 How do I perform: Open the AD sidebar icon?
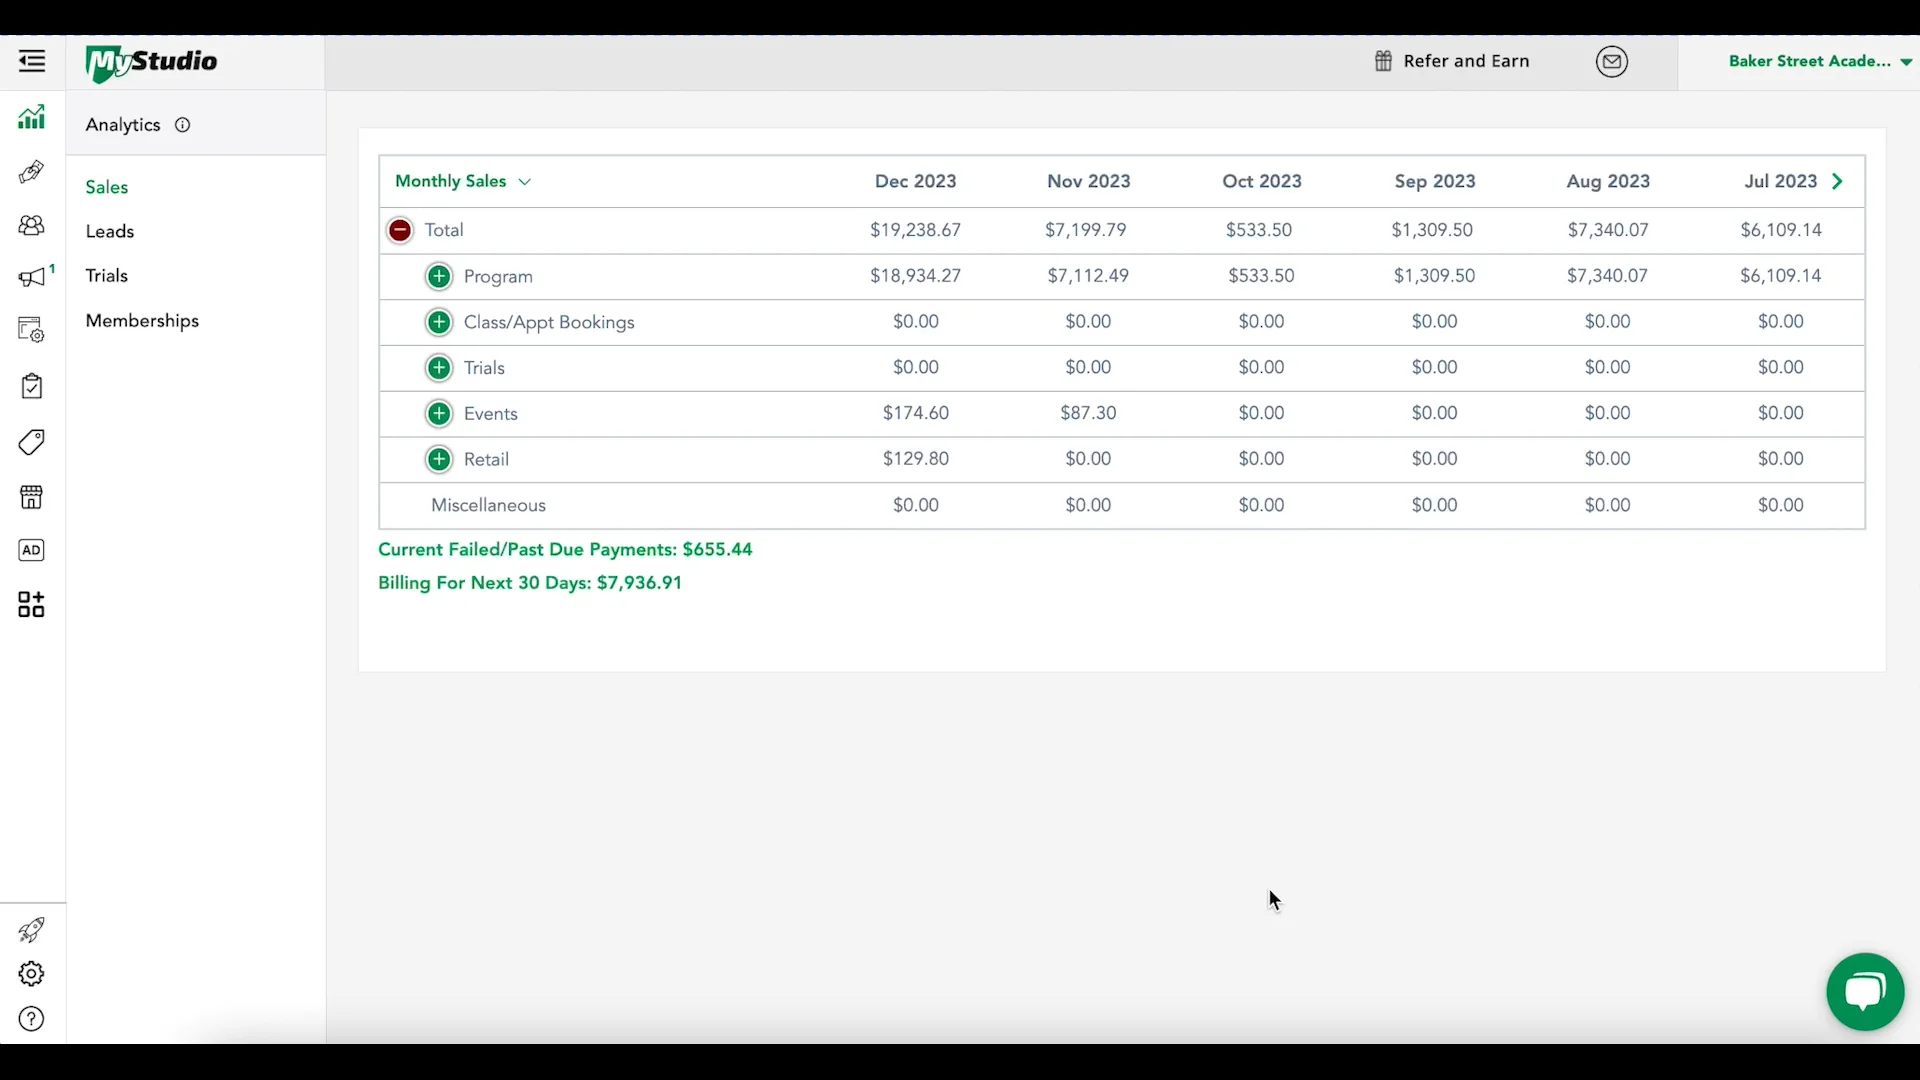pyautogui.click(x=32, y=550)
